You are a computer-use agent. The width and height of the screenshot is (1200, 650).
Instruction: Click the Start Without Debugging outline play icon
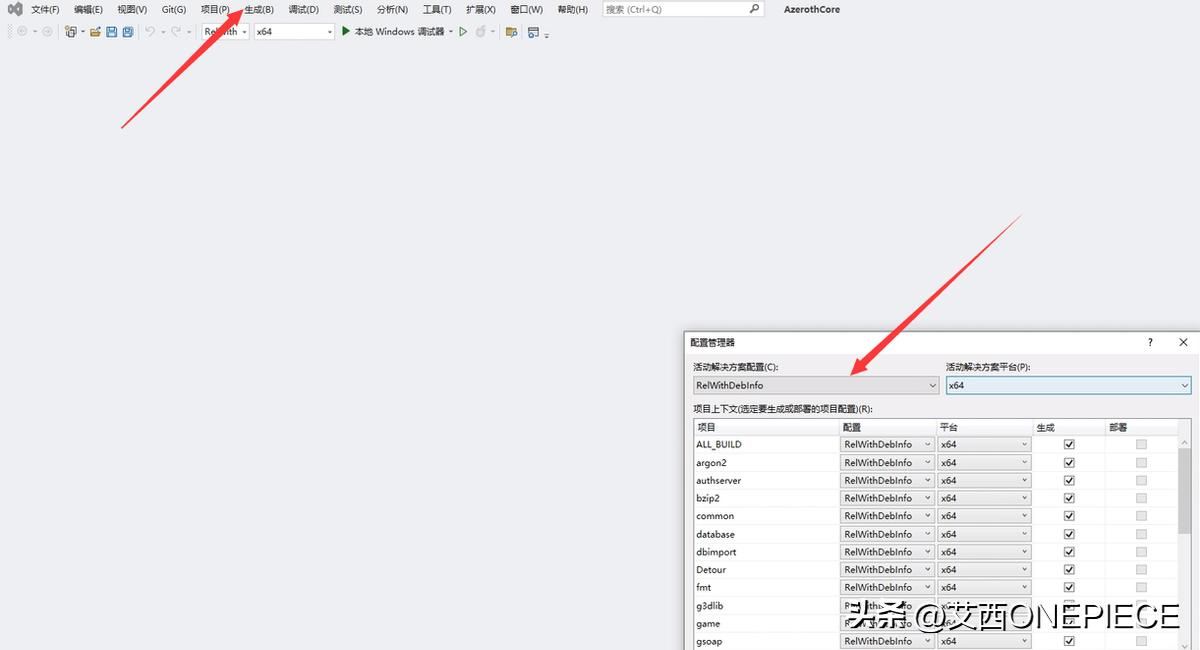[x=462, y=31]
